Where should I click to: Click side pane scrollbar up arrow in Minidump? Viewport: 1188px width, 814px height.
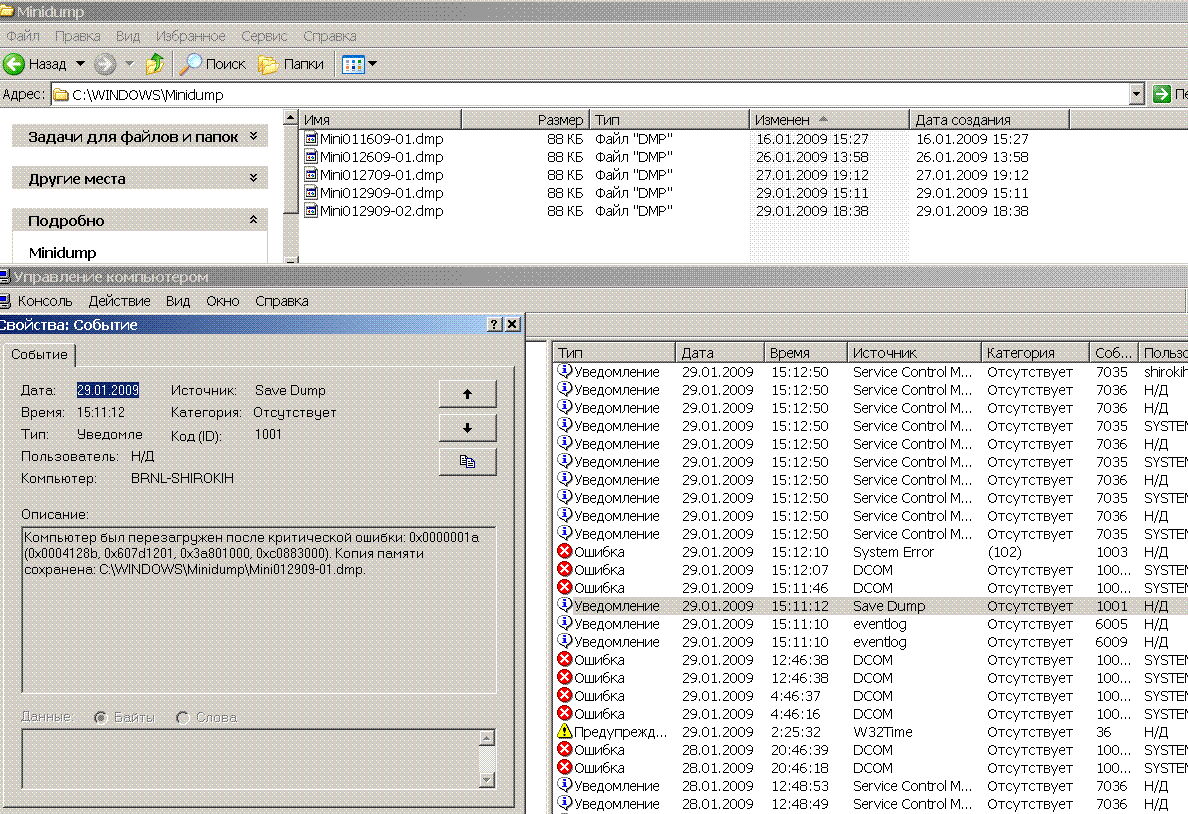click(x=291, y=117)
